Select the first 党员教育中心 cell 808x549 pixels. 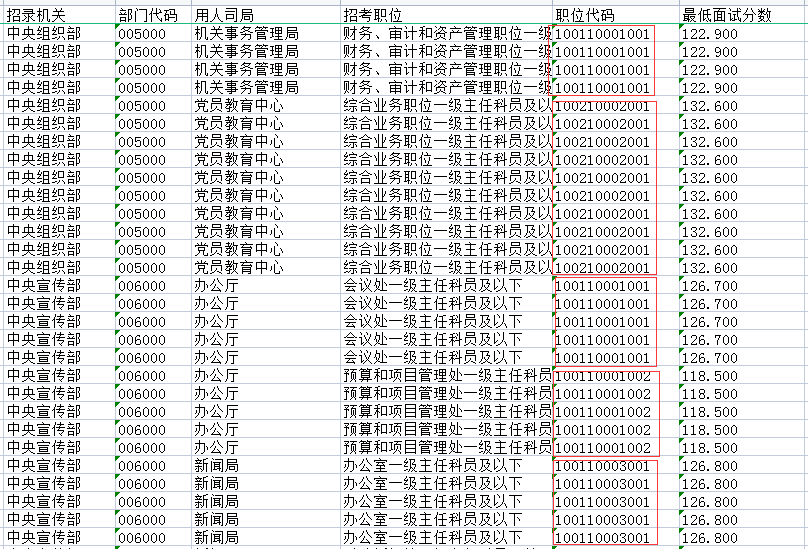(266, 106)
